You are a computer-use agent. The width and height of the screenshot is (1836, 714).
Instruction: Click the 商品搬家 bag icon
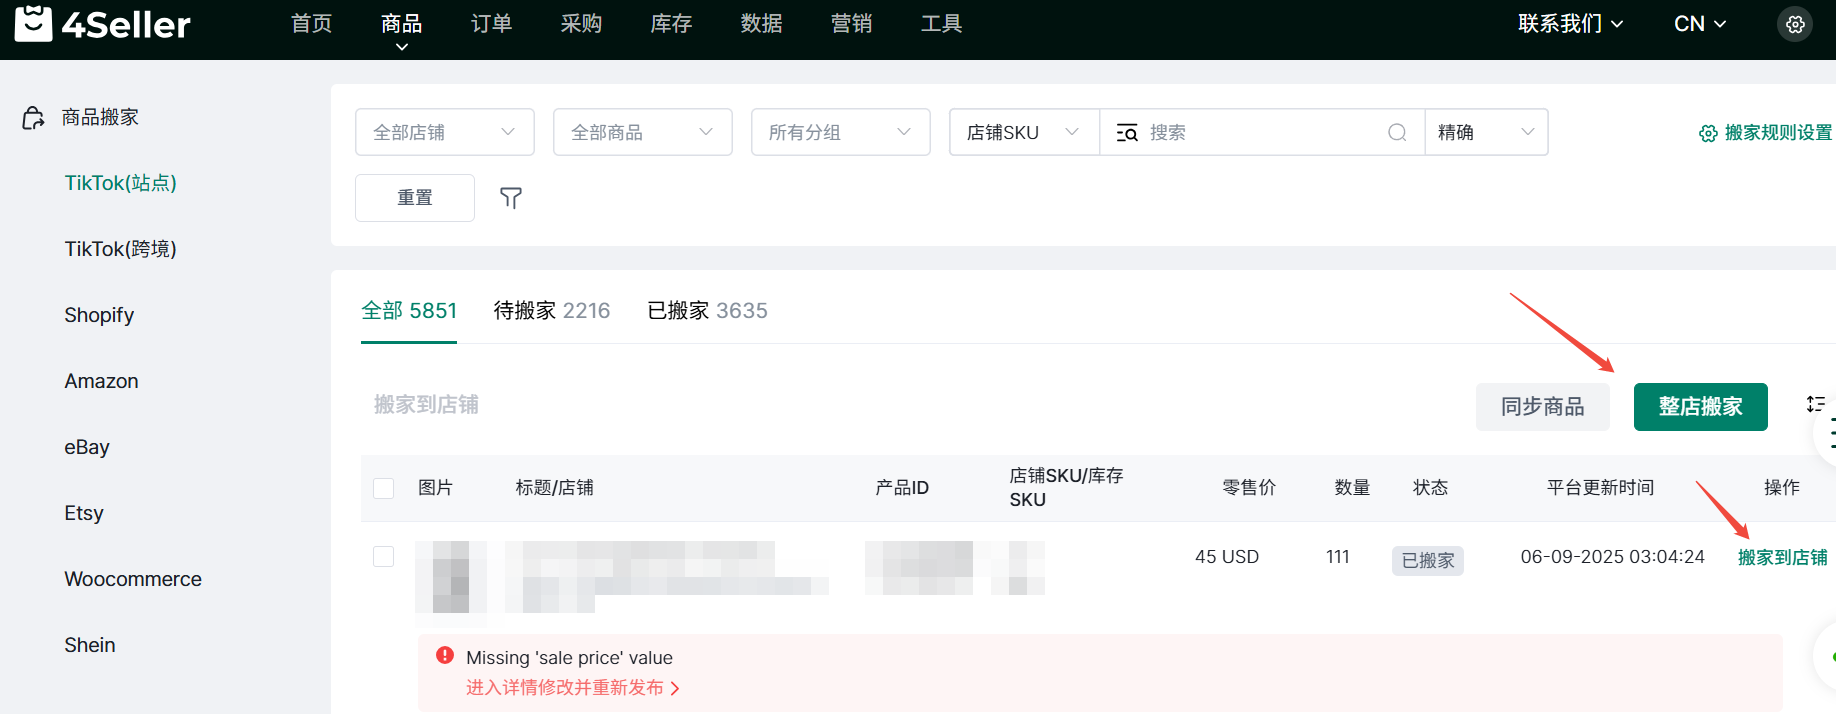pos(33,118)
